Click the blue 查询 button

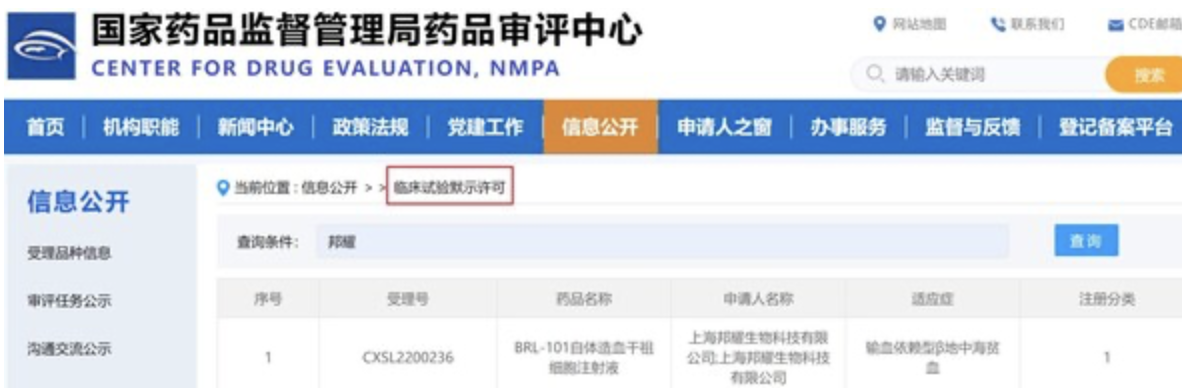[x=1086, y=240]
